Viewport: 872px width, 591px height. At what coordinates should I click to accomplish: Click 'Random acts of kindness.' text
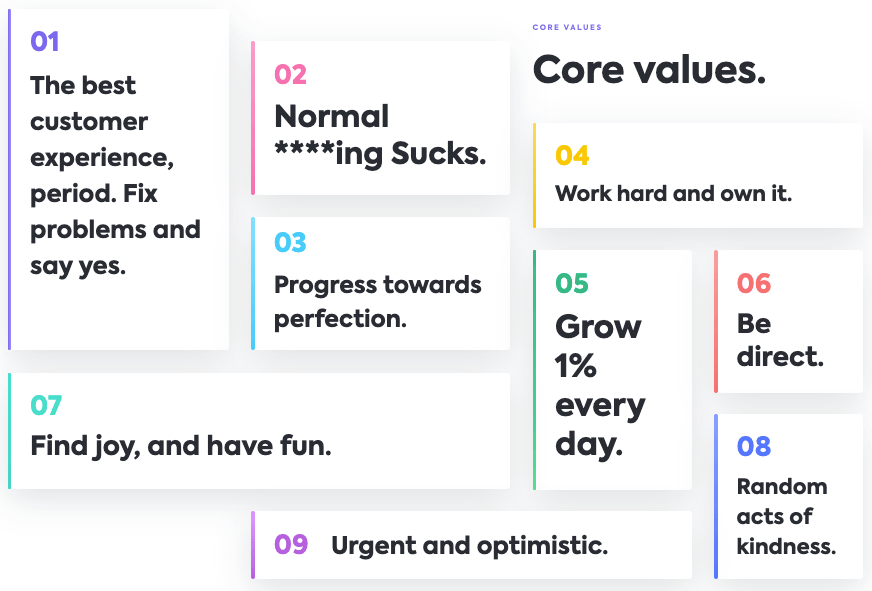coord(786,516)
